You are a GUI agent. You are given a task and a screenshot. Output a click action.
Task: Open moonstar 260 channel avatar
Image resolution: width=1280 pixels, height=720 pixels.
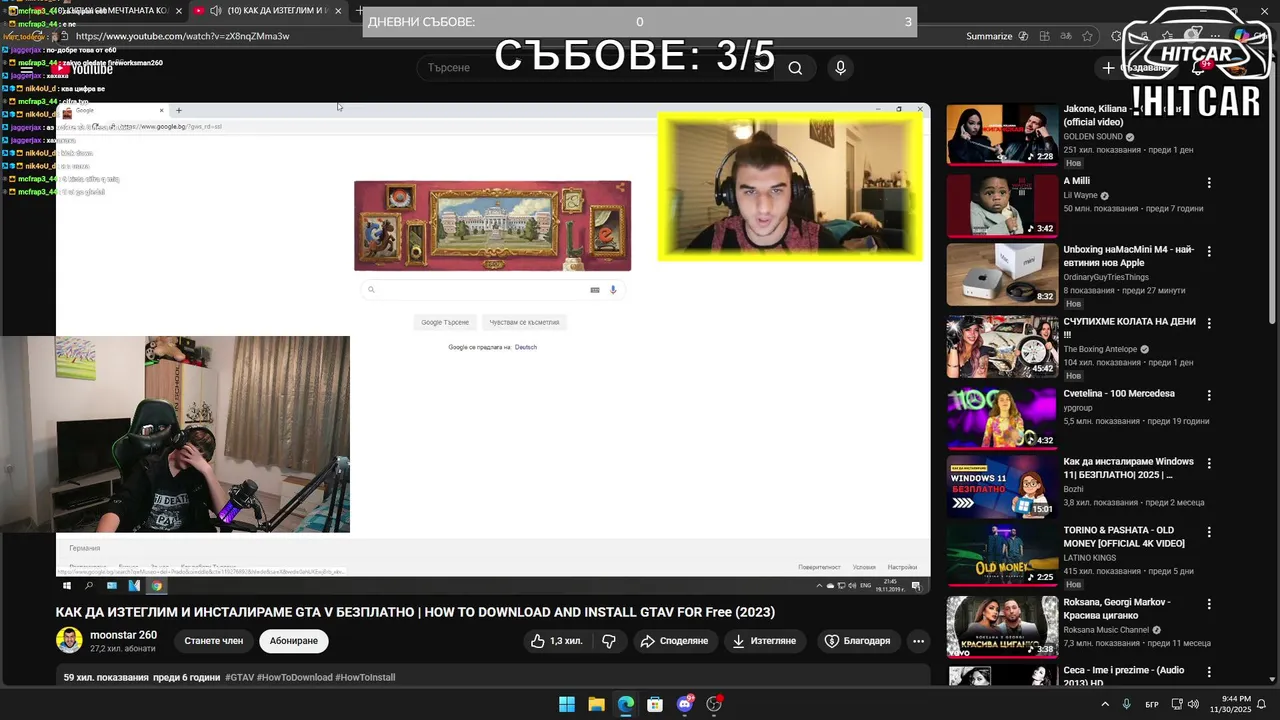point(69,640)
